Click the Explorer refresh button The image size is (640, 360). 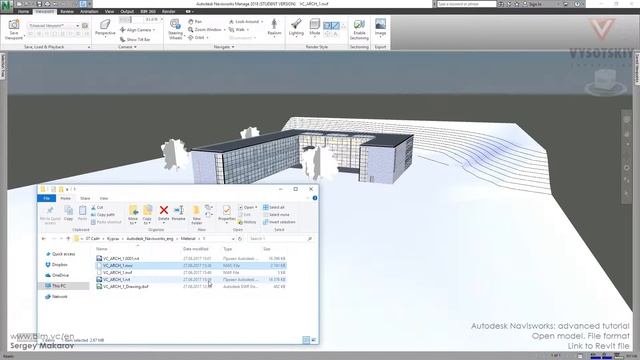point(240,239)
